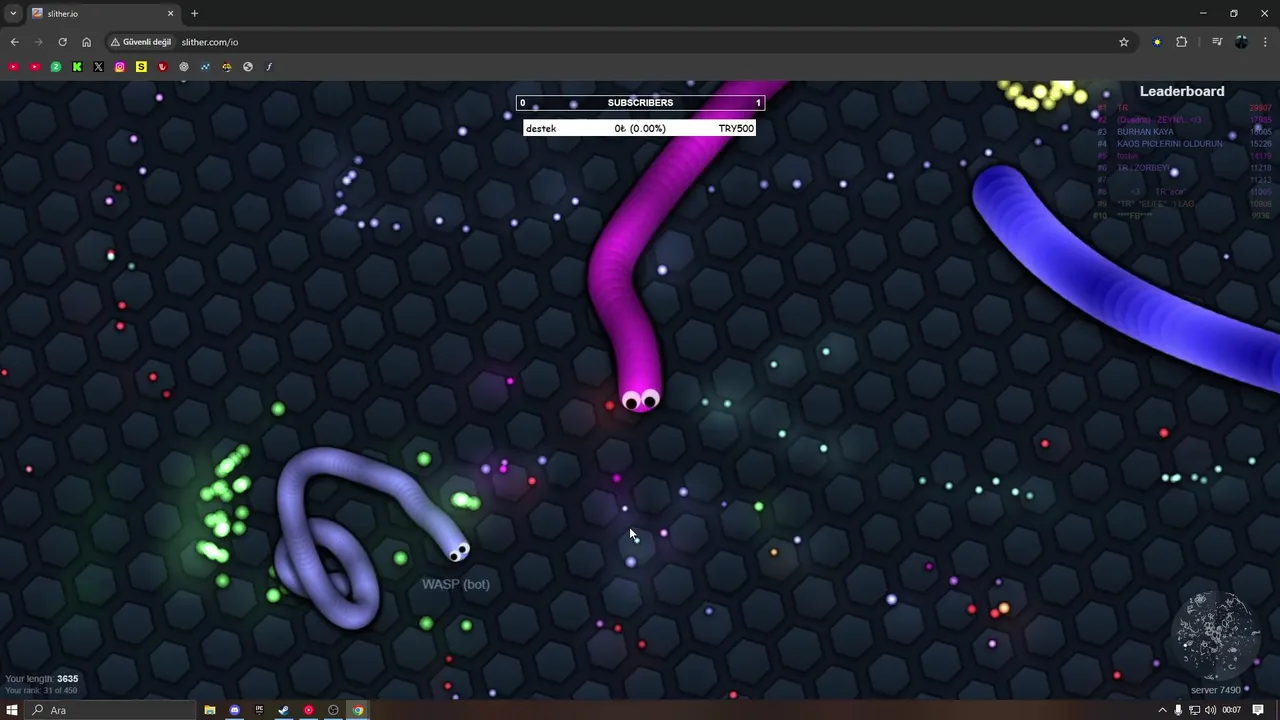Image resolution: width=1280 pixels, height=720 pixels.
Task: Select the slither.io tab
Action: pyautogui.click(x=102, y=13)
